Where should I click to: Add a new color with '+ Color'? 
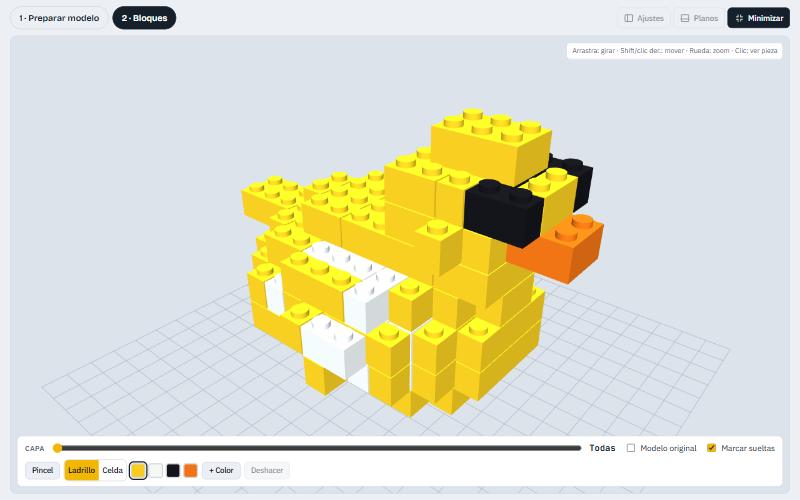point(221,470)
